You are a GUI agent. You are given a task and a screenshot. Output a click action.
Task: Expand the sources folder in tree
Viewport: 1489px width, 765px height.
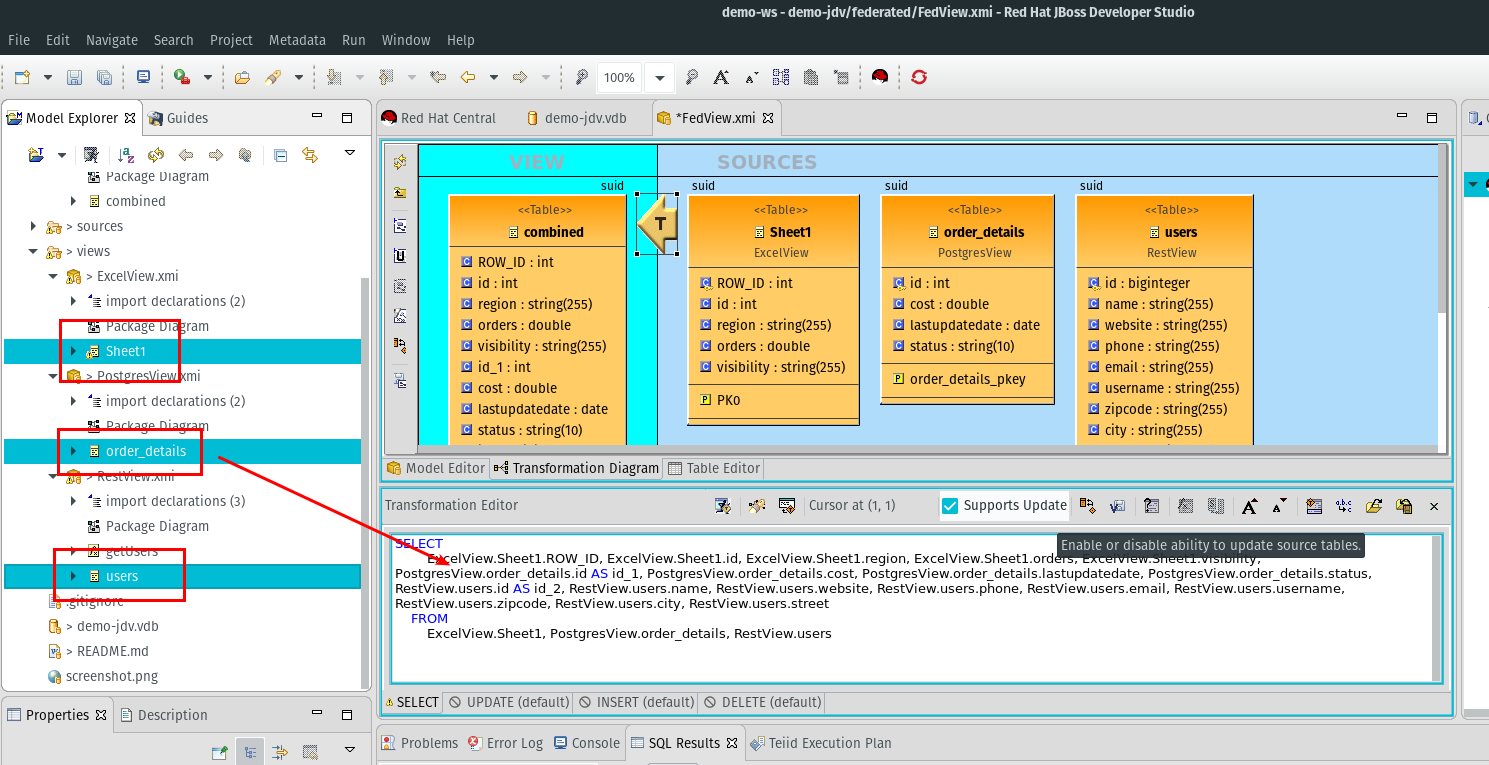pos(33,226)
